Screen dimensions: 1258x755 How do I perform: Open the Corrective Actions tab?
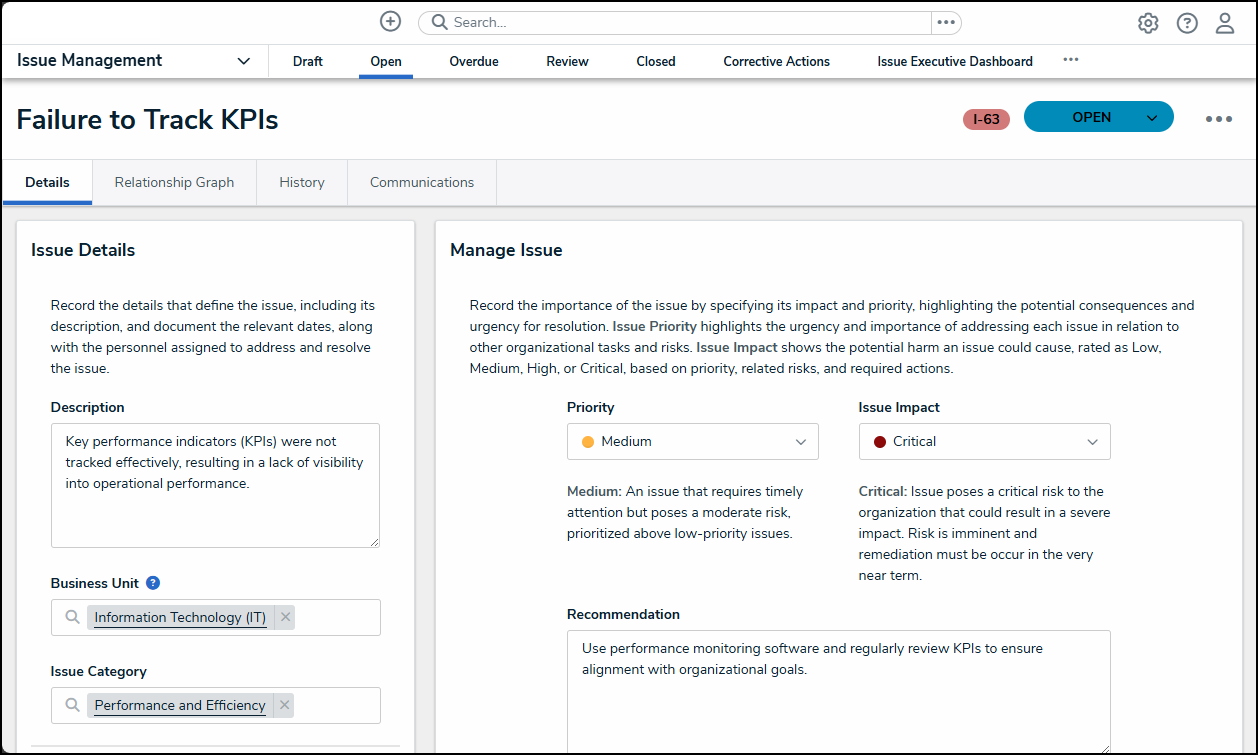pos(777,62)
